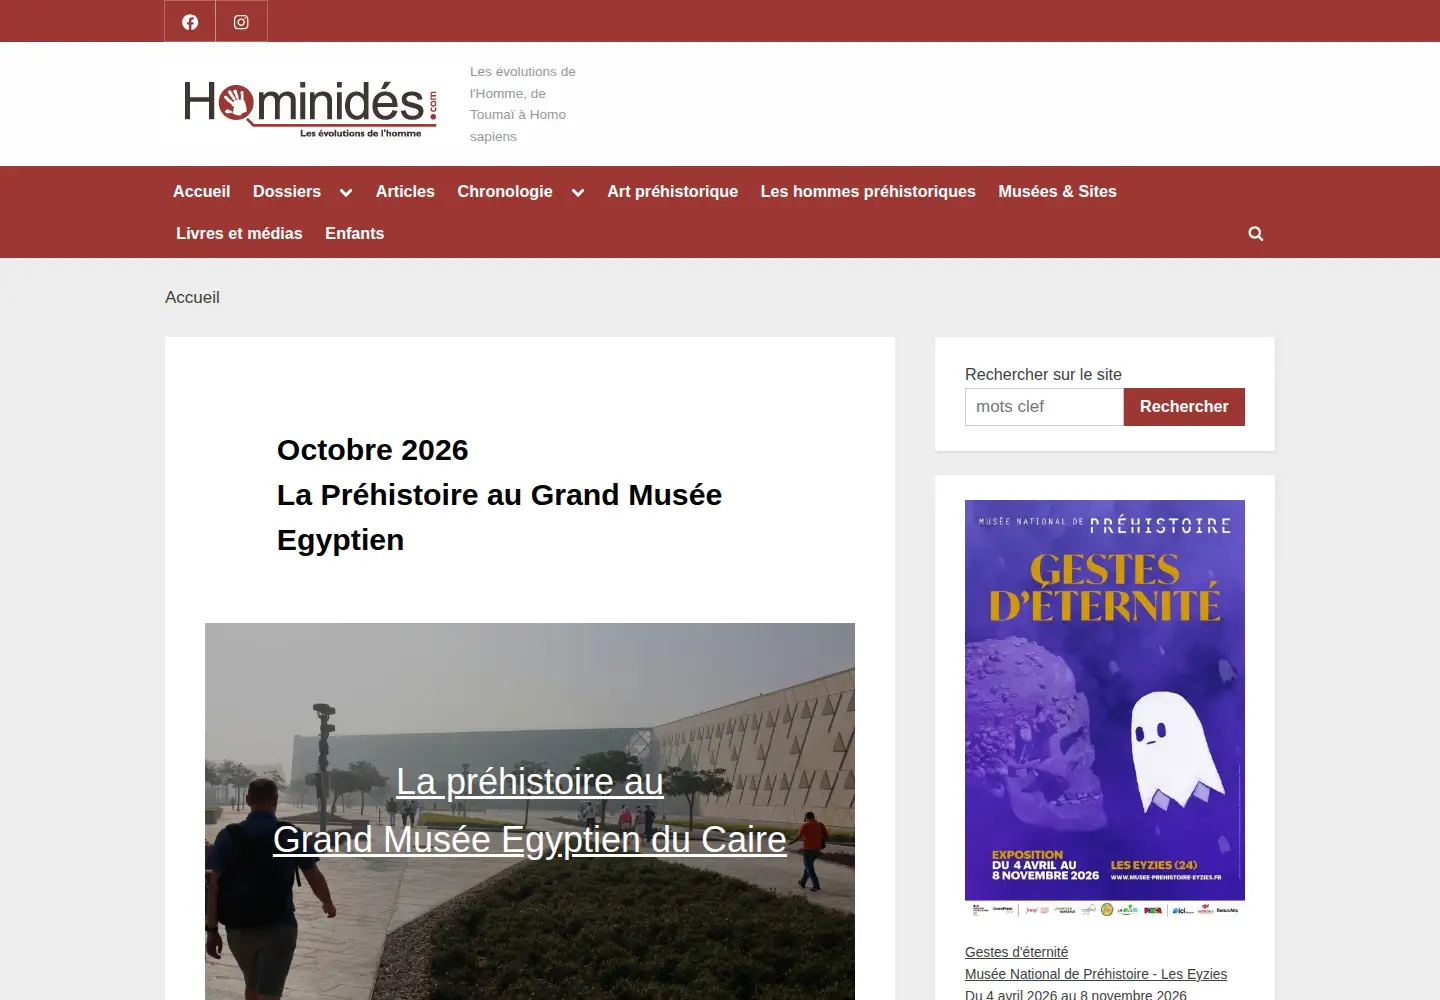This screenshot has width=1440, height=1000.
Task: Select Art préhistorique in the menu
Action: click(x=672, y=191)
